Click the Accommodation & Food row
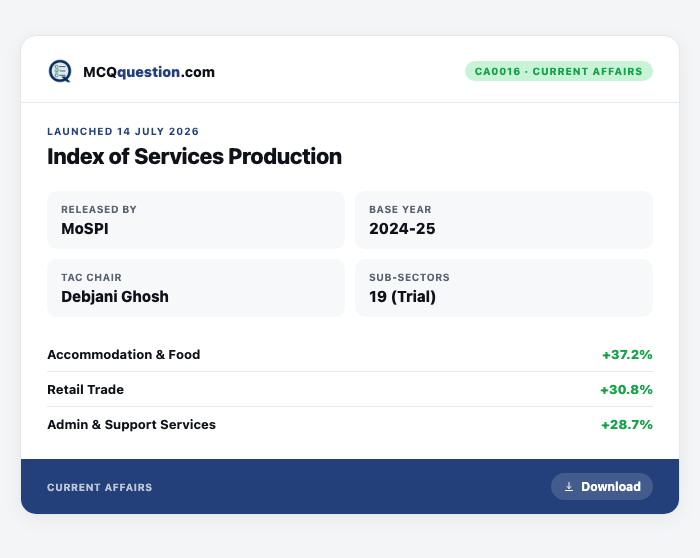 coord(350,354)
